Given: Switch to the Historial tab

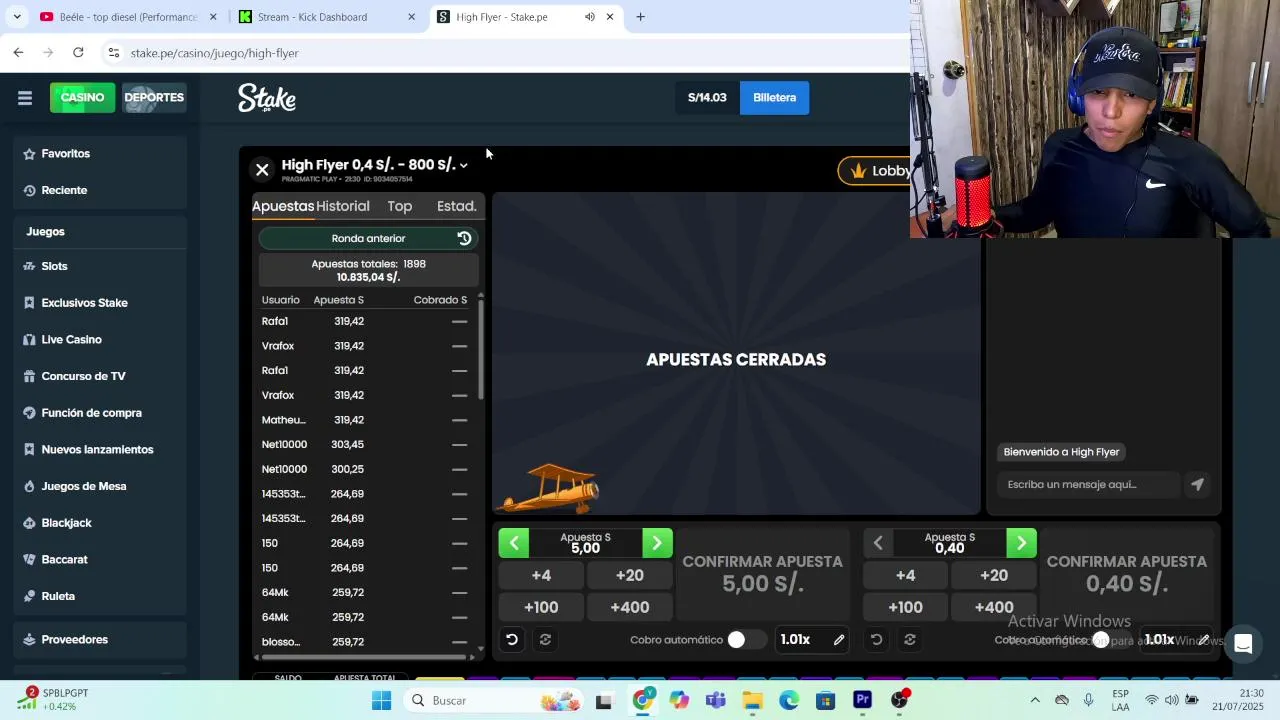Looking at the screenshot, I should (343, 206).
